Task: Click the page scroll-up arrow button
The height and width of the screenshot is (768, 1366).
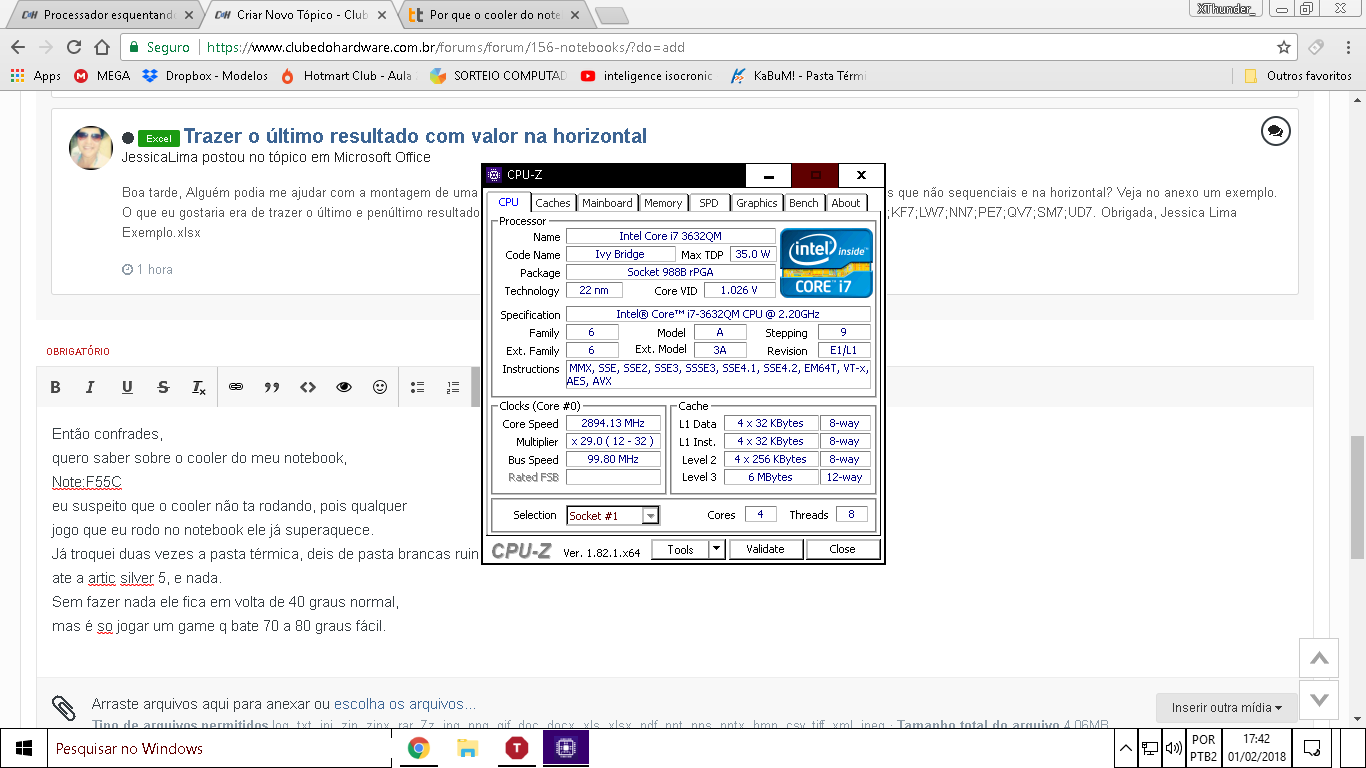Action: pyautogui.click(x=1319, y=658)
